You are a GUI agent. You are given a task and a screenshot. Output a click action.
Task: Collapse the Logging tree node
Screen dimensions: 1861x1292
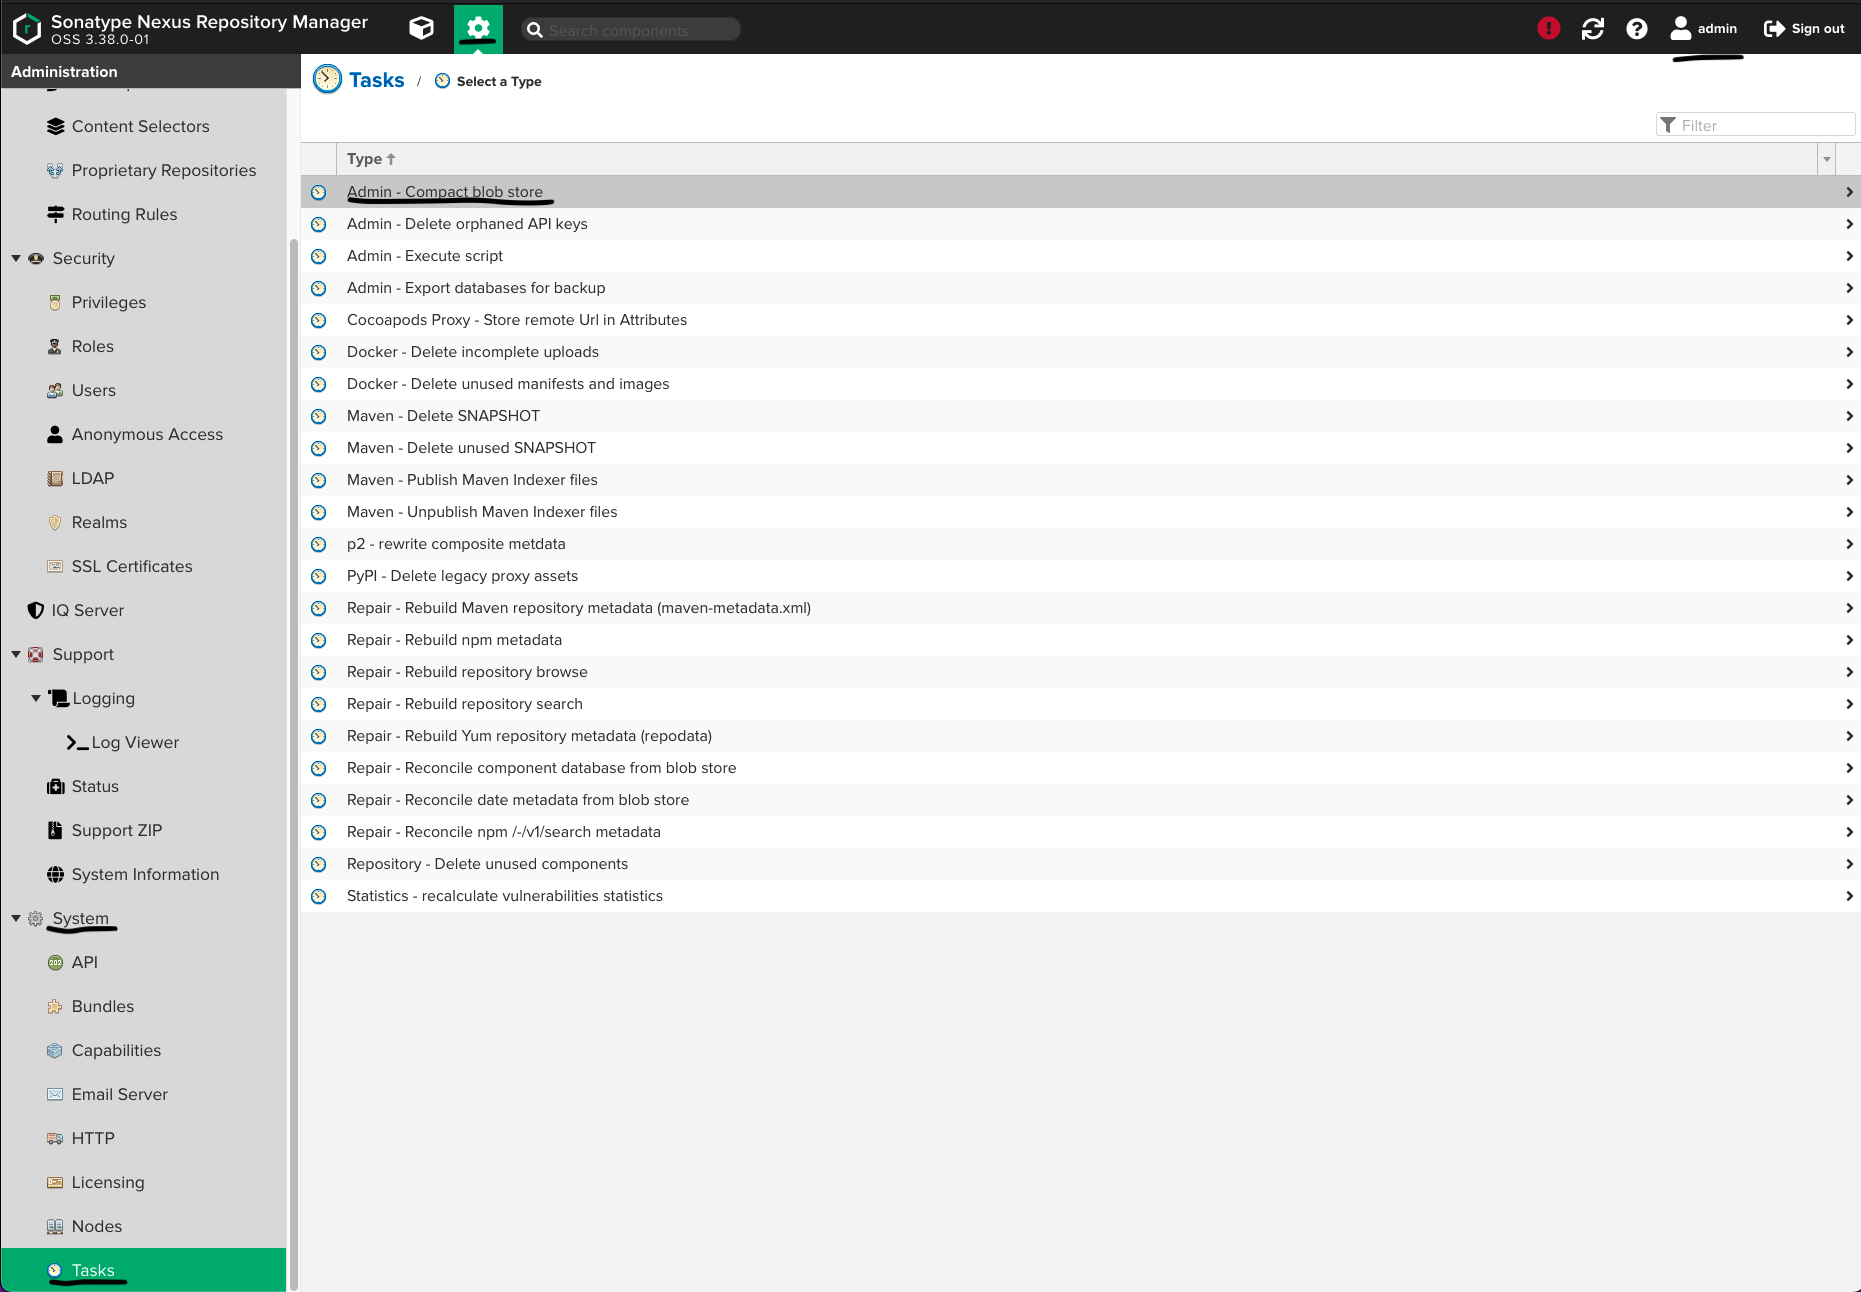(x=36, y=698)
